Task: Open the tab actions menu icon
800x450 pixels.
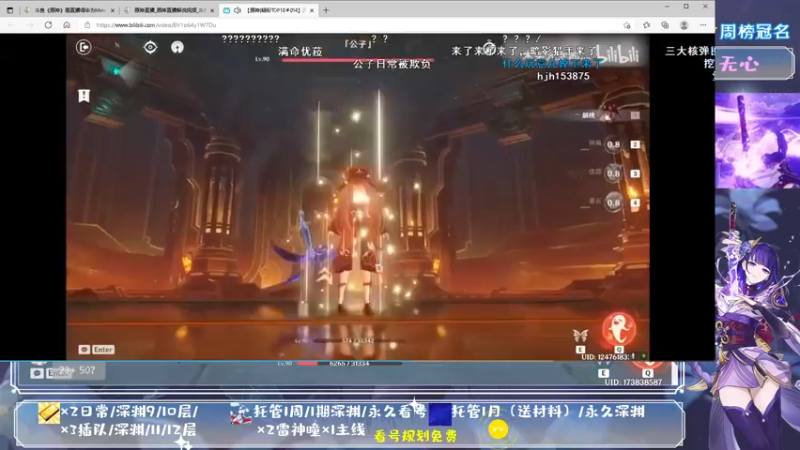Action: point(10,10)
